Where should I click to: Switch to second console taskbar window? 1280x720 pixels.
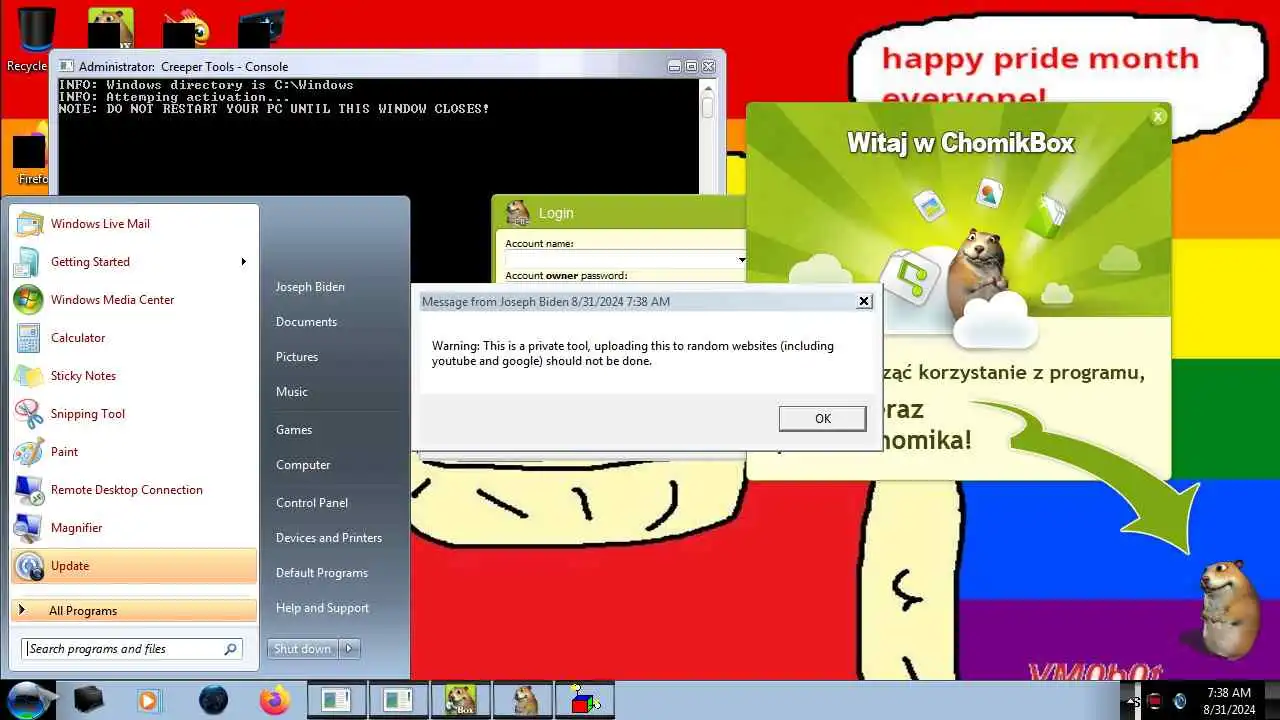[x=398, y=700]
